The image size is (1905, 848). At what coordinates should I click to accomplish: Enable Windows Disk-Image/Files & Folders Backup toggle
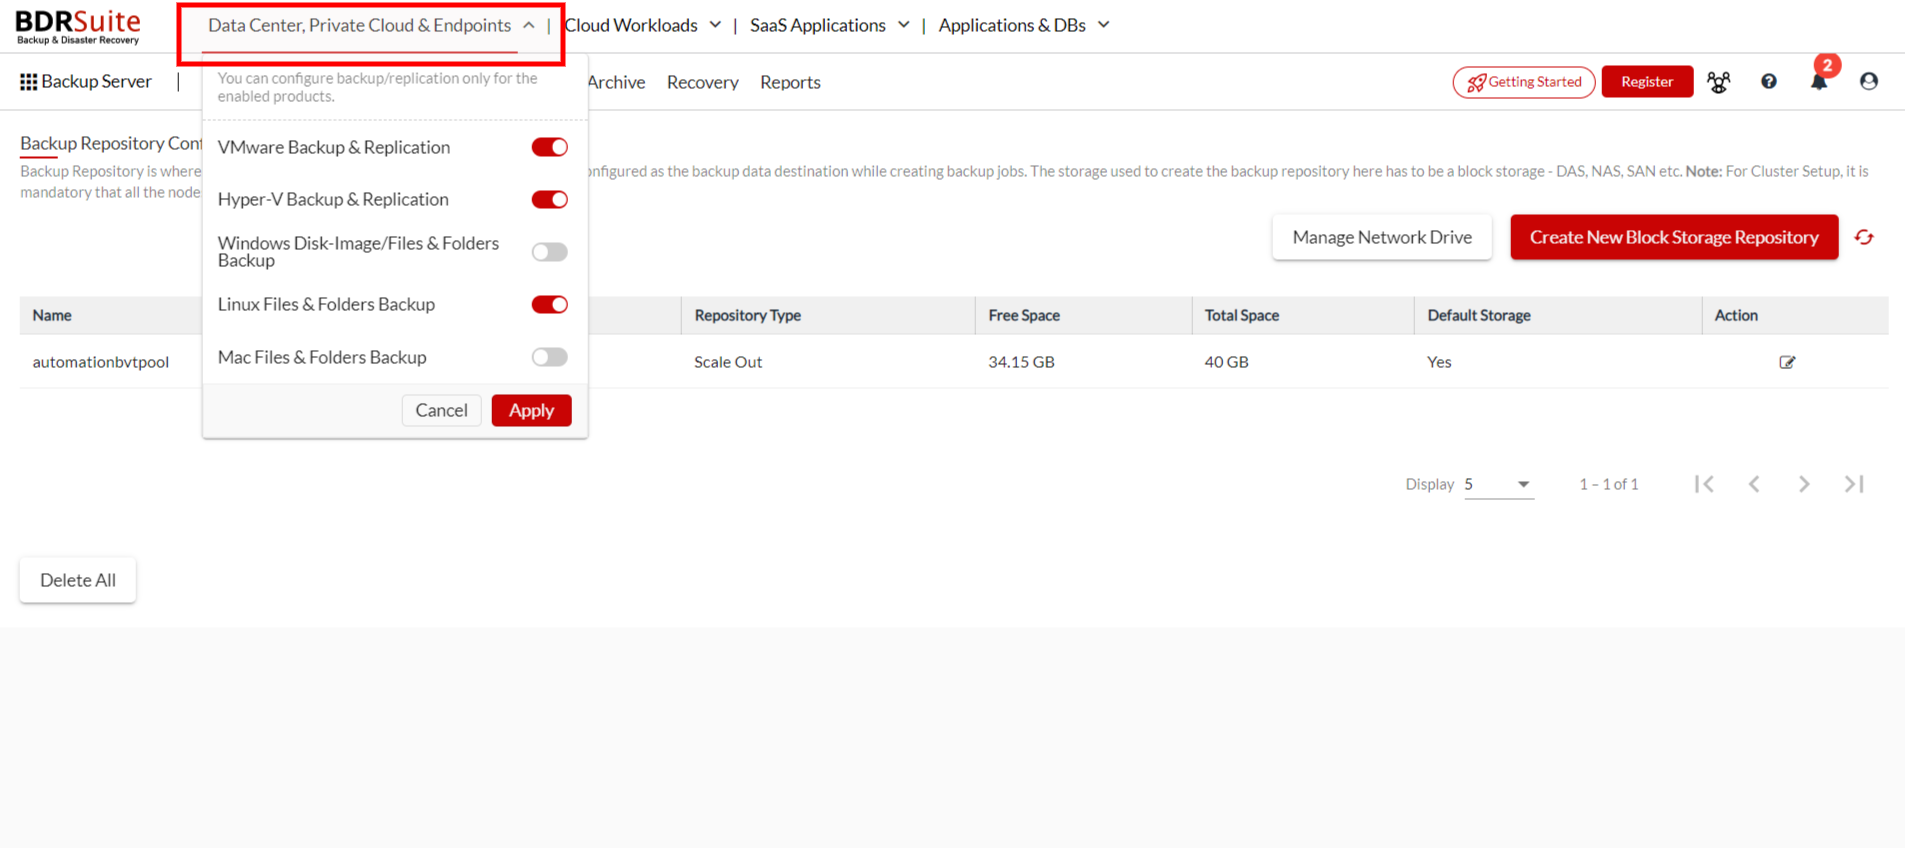coord(549,252)
